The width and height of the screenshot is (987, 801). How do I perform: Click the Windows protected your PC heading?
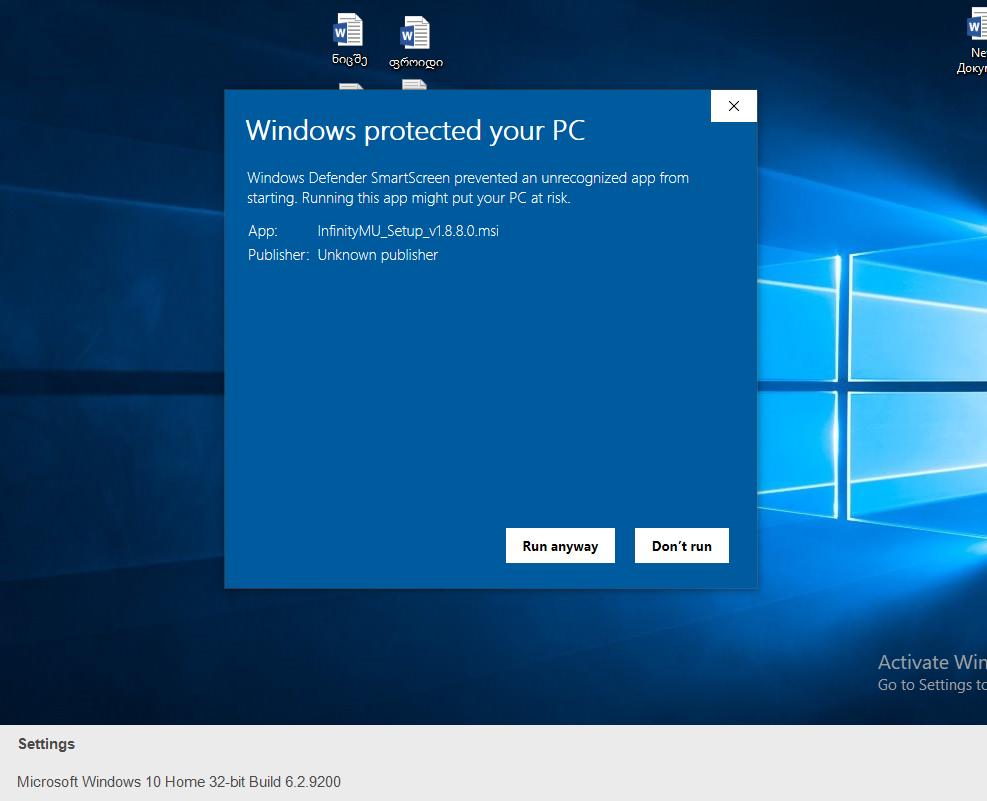(415, 131)
